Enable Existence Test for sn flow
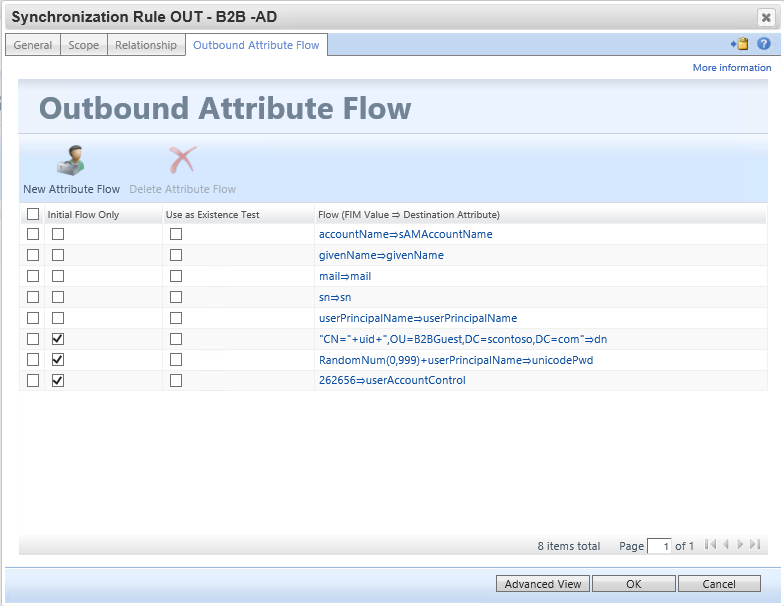The height and width of the screenshot is (606, 784). [x=176, y=297]
